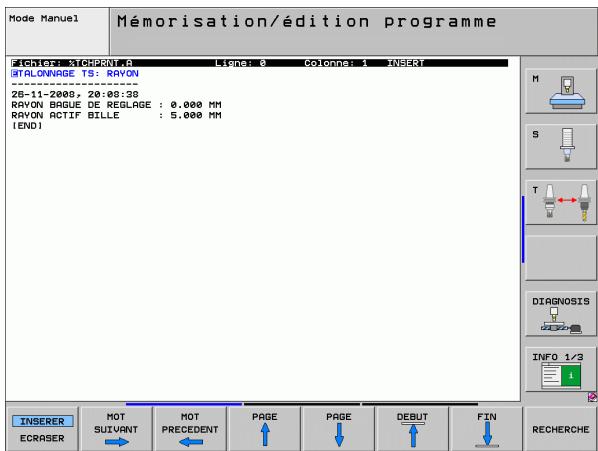Click the blue vertical scrollbar indicator
This screenshot has height=451, width=598.
523,229
